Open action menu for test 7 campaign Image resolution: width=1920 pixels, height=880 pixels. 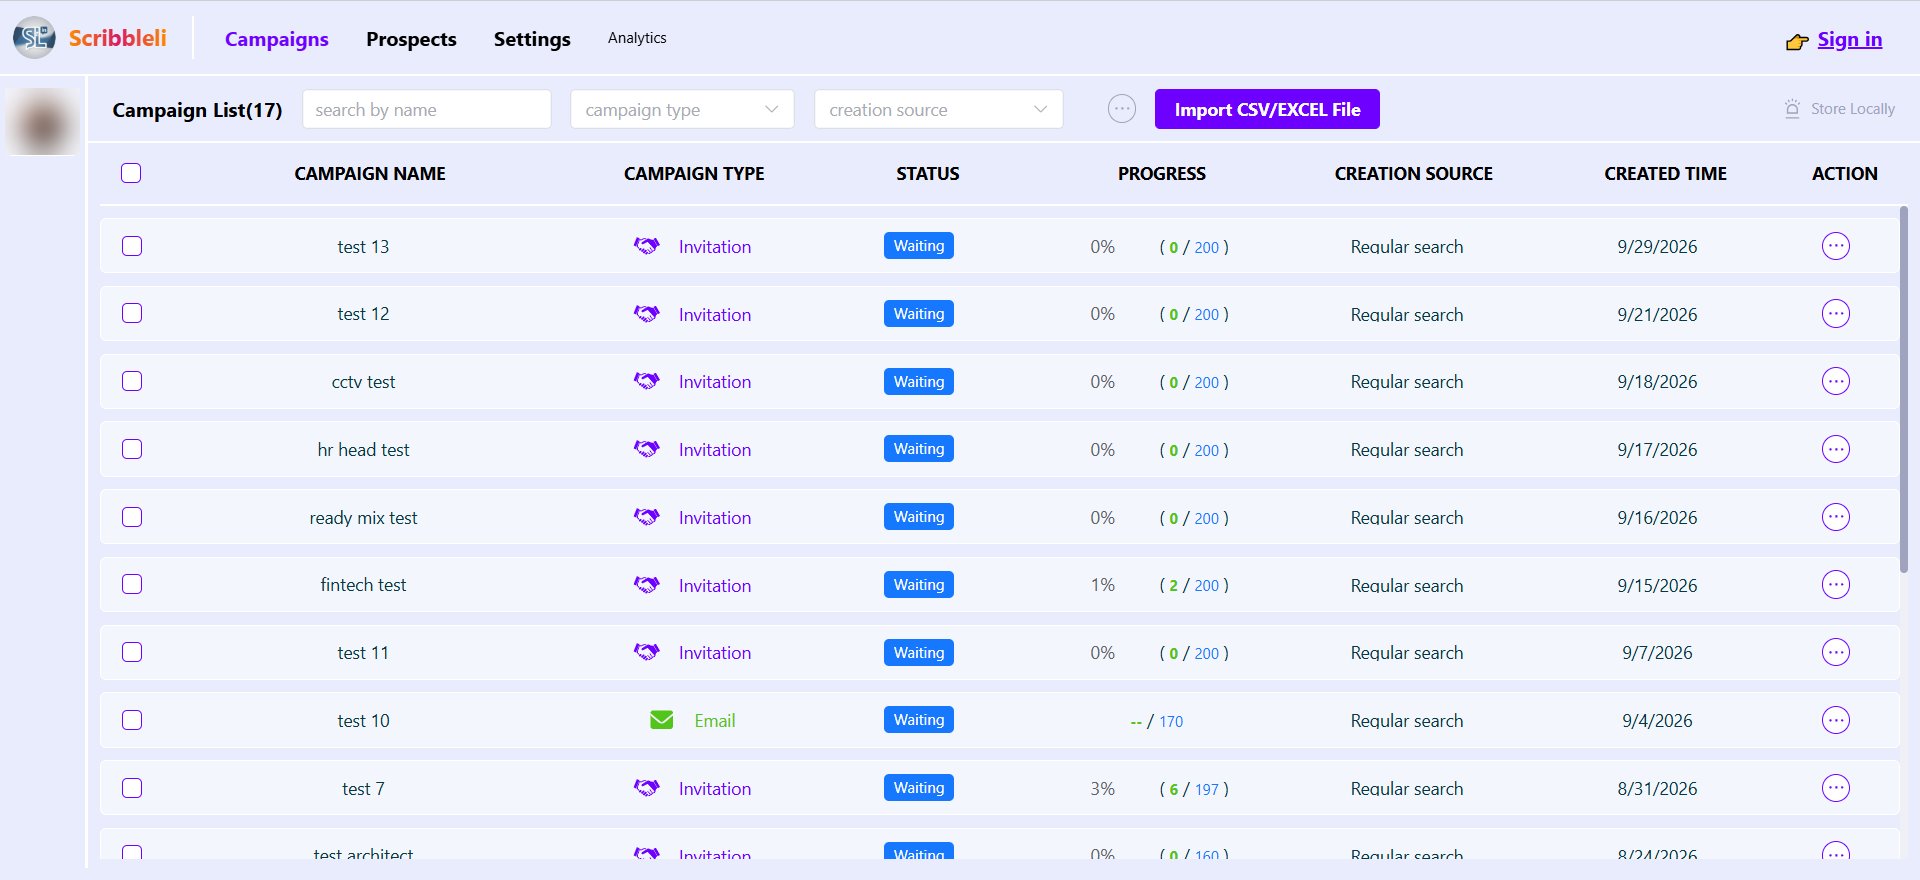coord(1836,788)
